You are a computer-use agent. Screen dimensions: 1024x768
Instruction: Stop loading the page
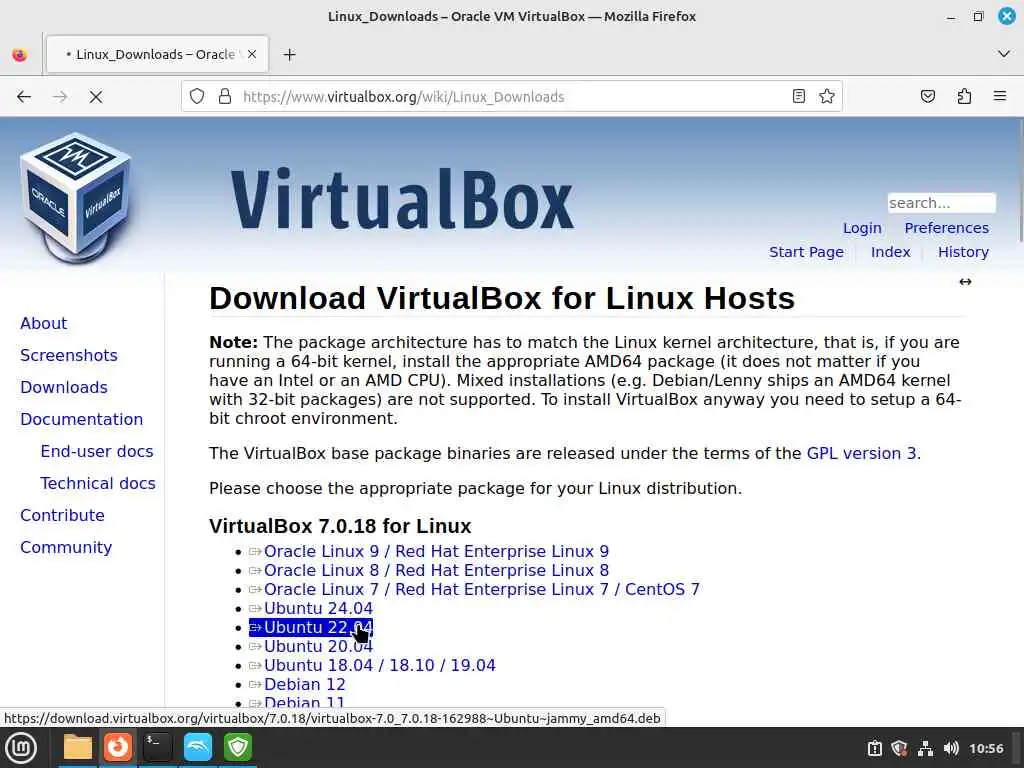tap(96, 97)
